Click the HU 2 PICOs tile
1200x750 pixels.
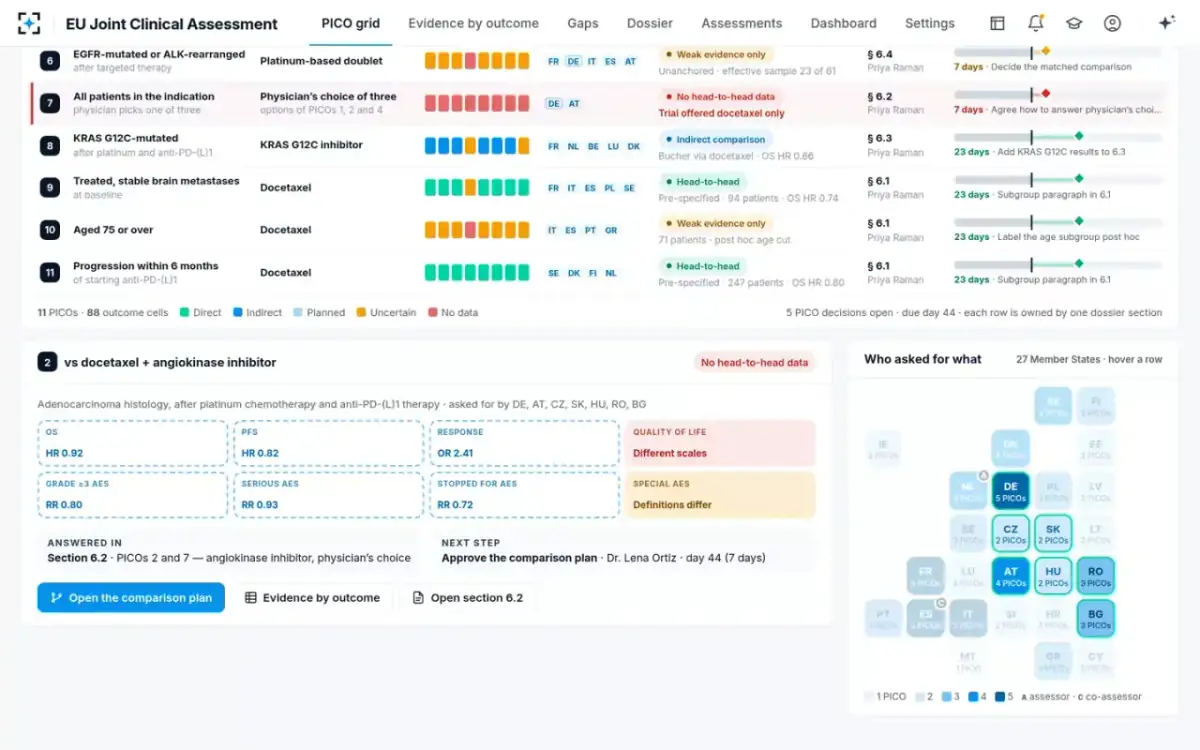point(1053,576)
